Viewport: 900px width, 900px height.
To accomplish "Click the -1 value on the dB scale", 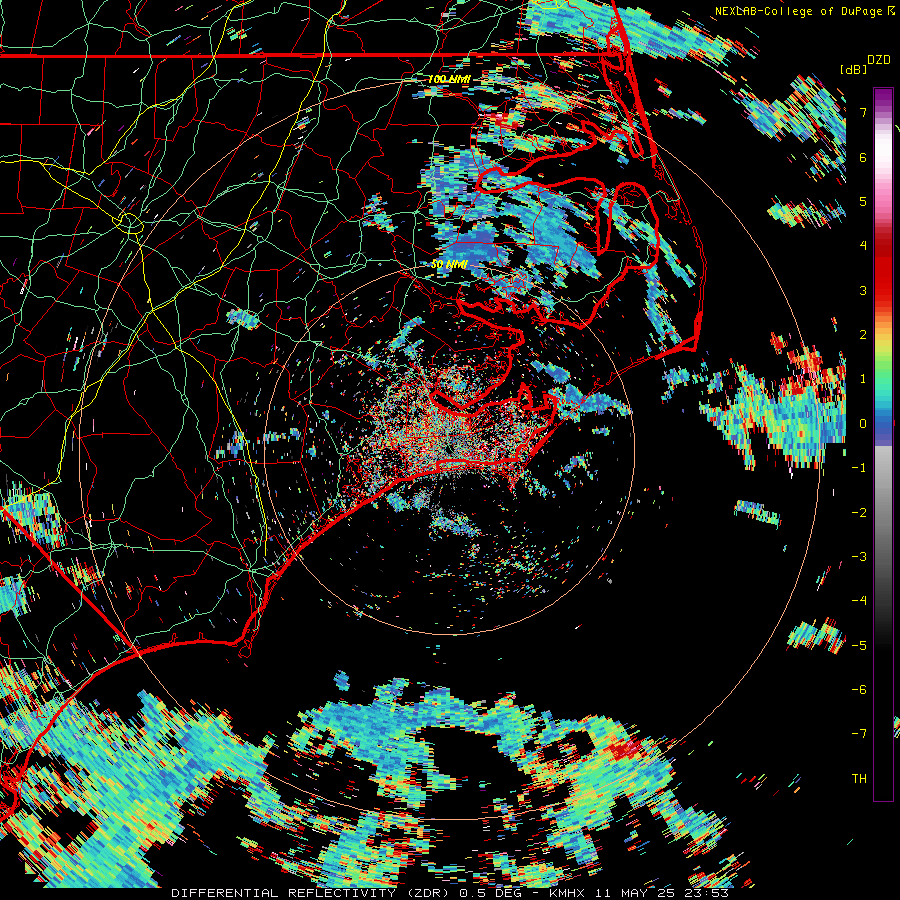I will (x=859, y=468).
